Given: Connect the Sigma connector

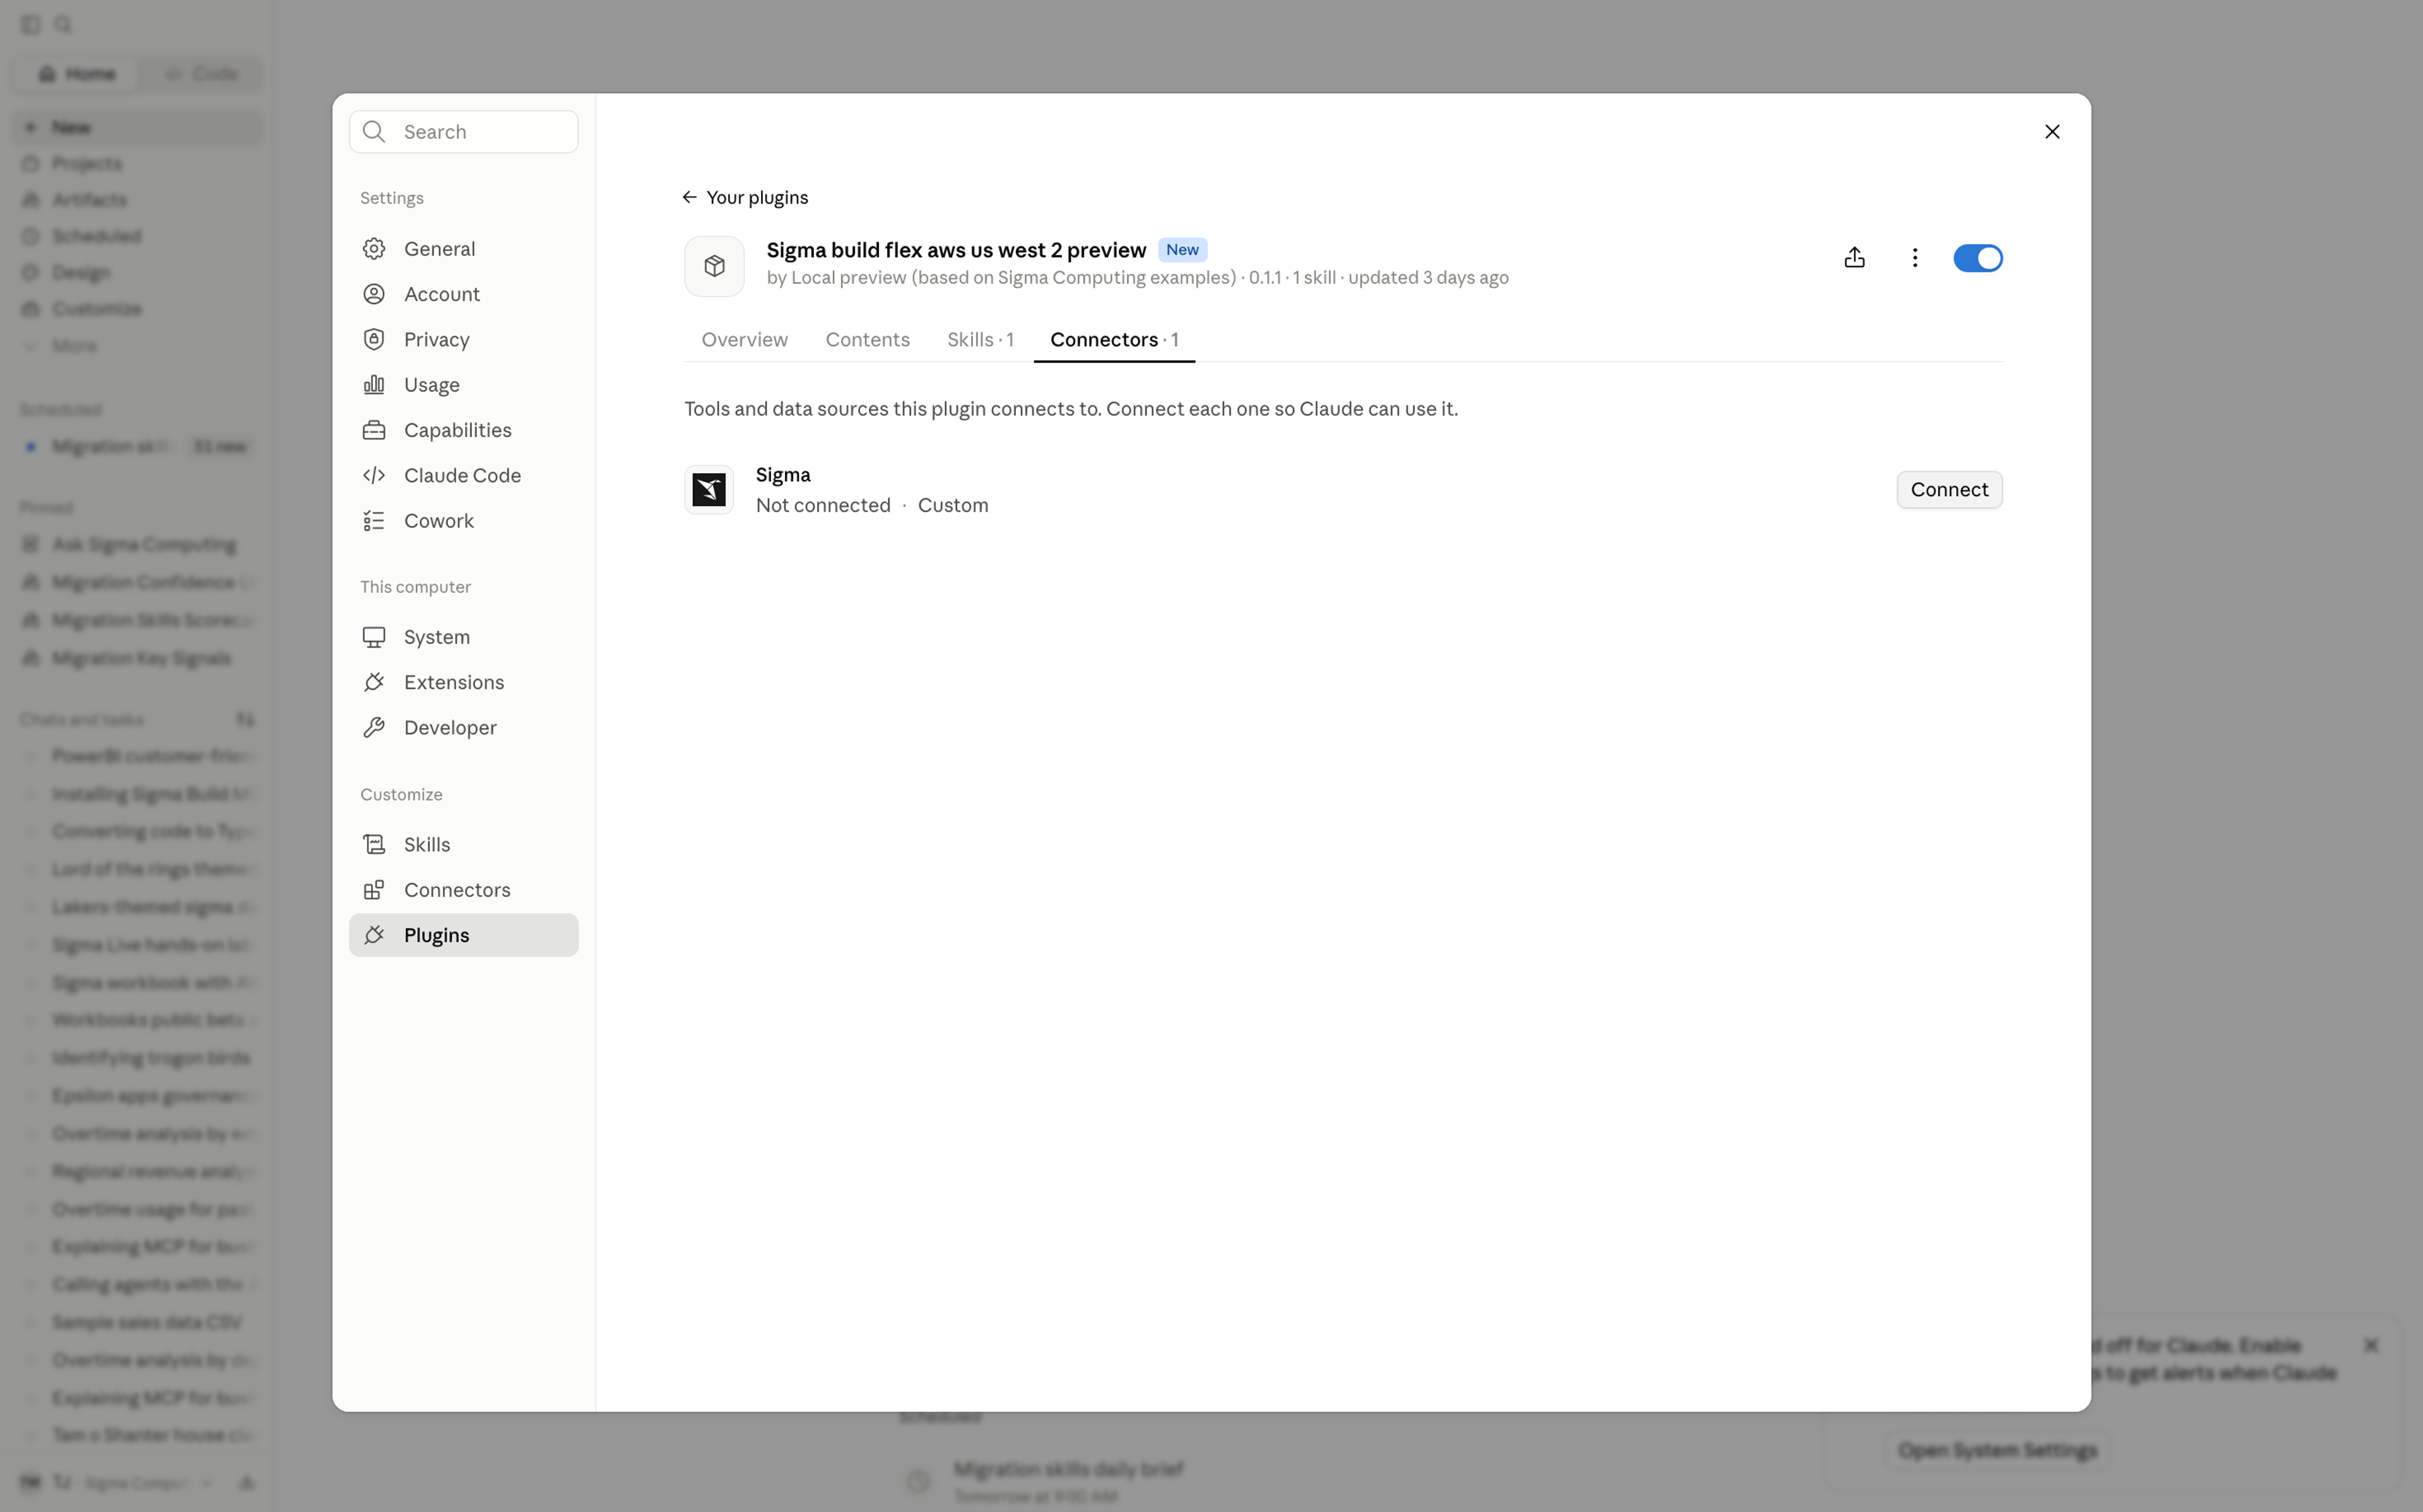Looking at the screenshot, I should pyautogui.click(x=1948, y=489).
